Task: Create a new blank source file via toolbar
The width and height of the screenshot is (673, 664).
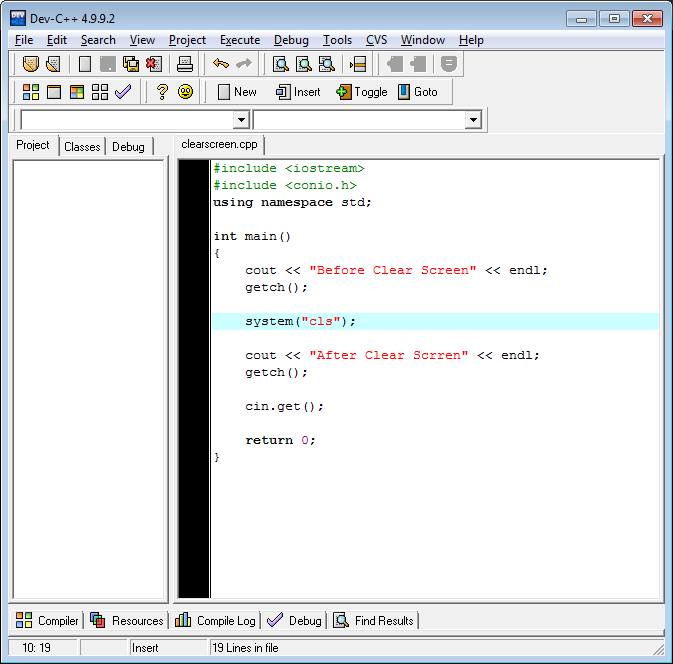Action: pos(85,64)
